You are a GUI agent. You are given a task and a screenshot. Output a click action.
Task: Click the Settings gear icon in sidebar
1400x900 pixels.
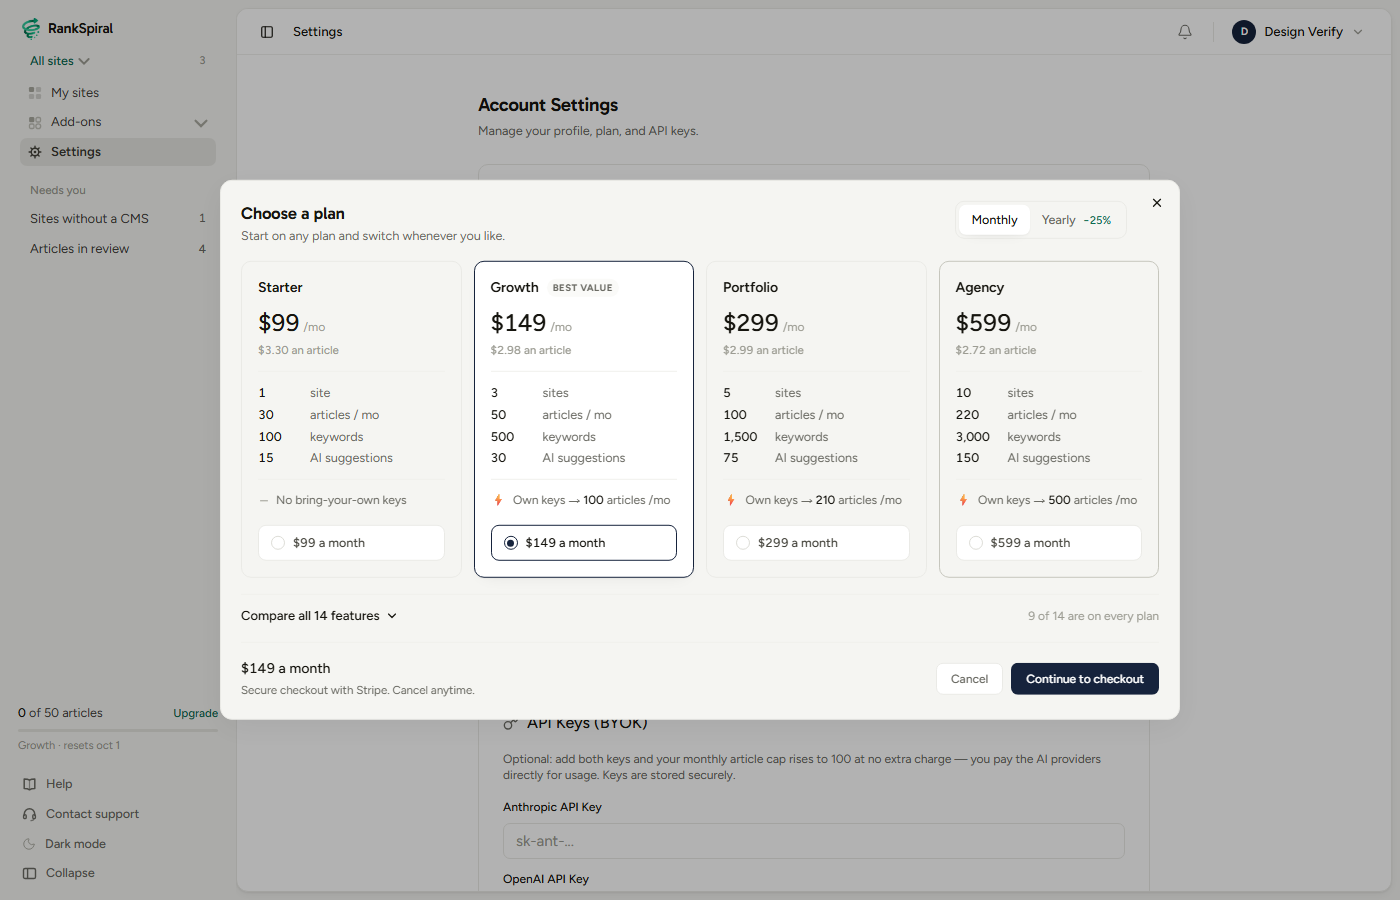click(35, 152)
